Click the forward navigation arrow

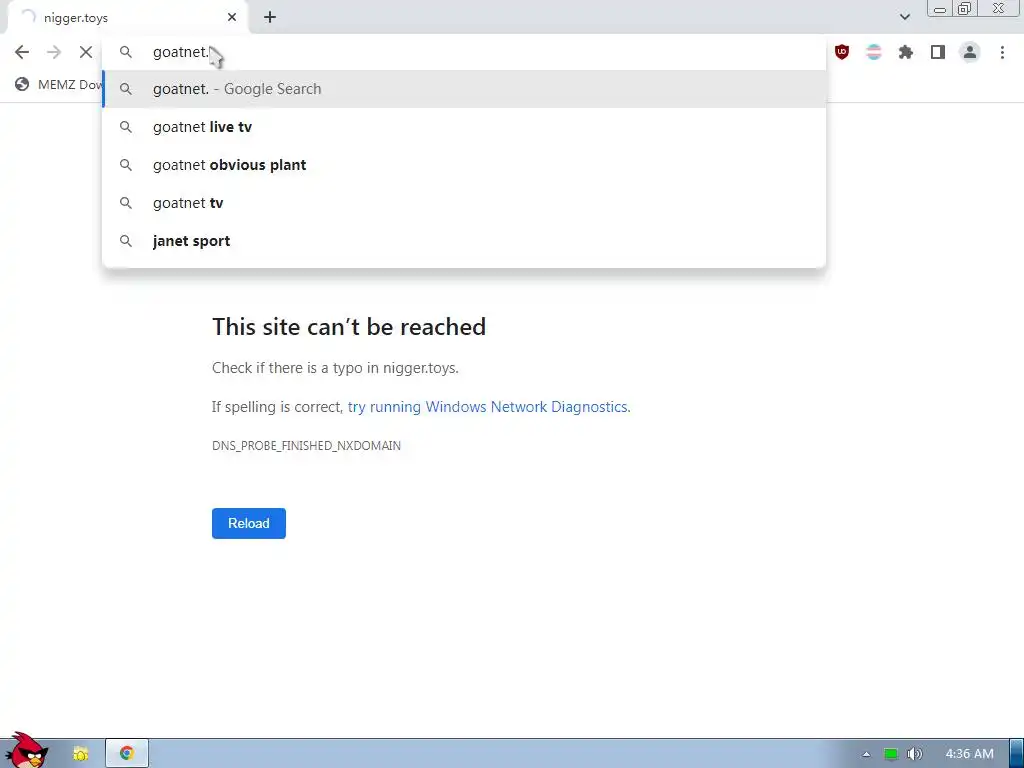coord(54,52)
